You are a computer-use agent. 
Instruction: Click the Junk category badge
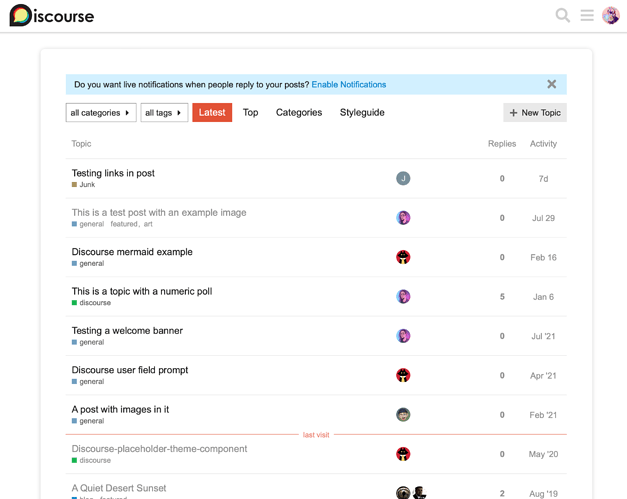coord(83,185)
